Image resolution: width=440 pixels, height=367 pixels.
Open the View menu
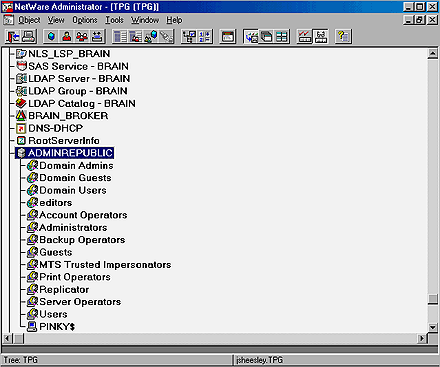[x=56, y=20]
